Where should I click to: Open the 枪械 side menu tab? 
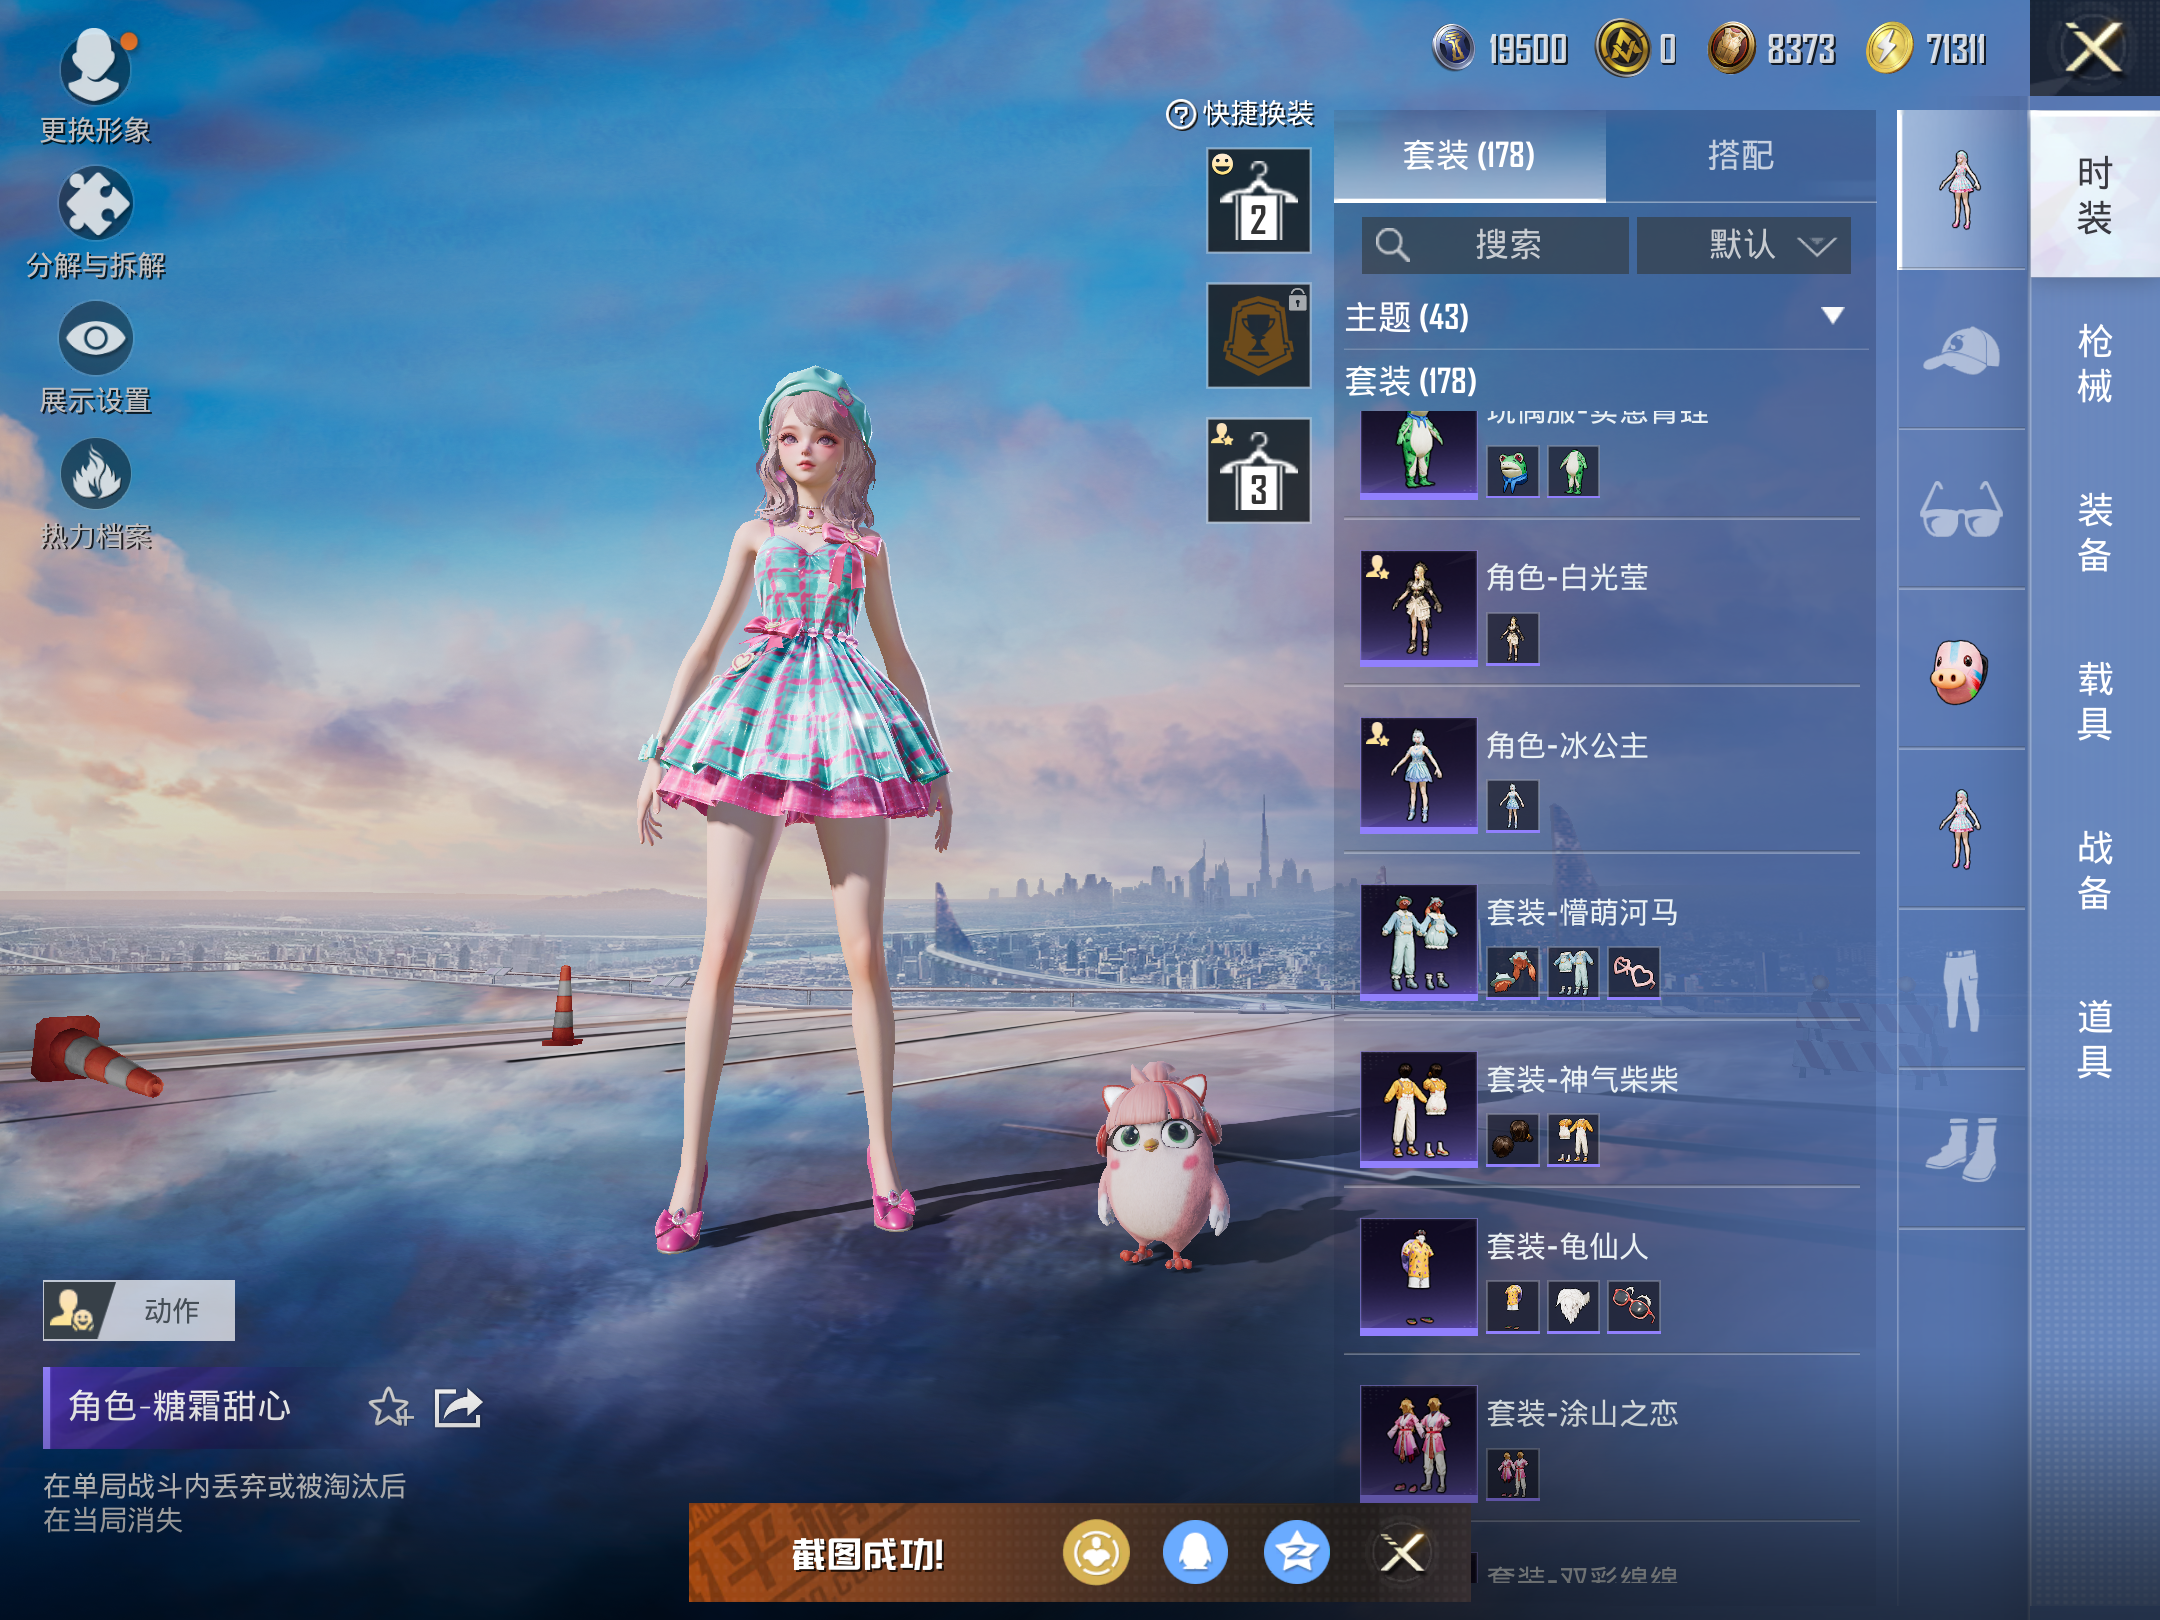tap(2094, 364)
